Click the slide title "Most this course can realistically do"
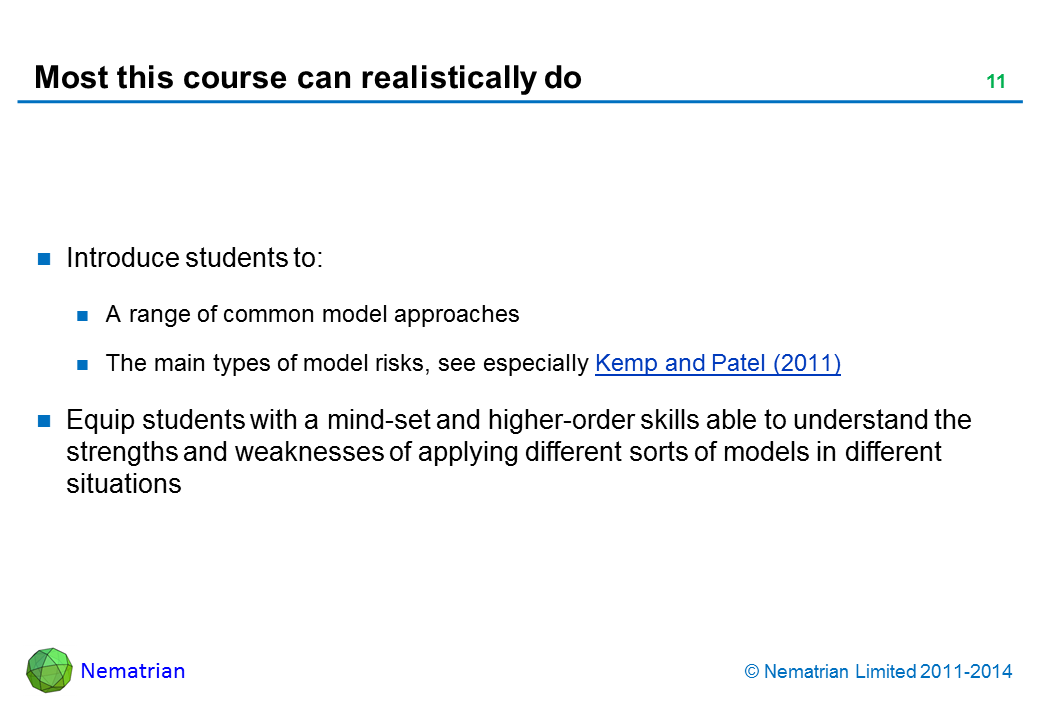The image size is (1040, 720). (308, 78)
